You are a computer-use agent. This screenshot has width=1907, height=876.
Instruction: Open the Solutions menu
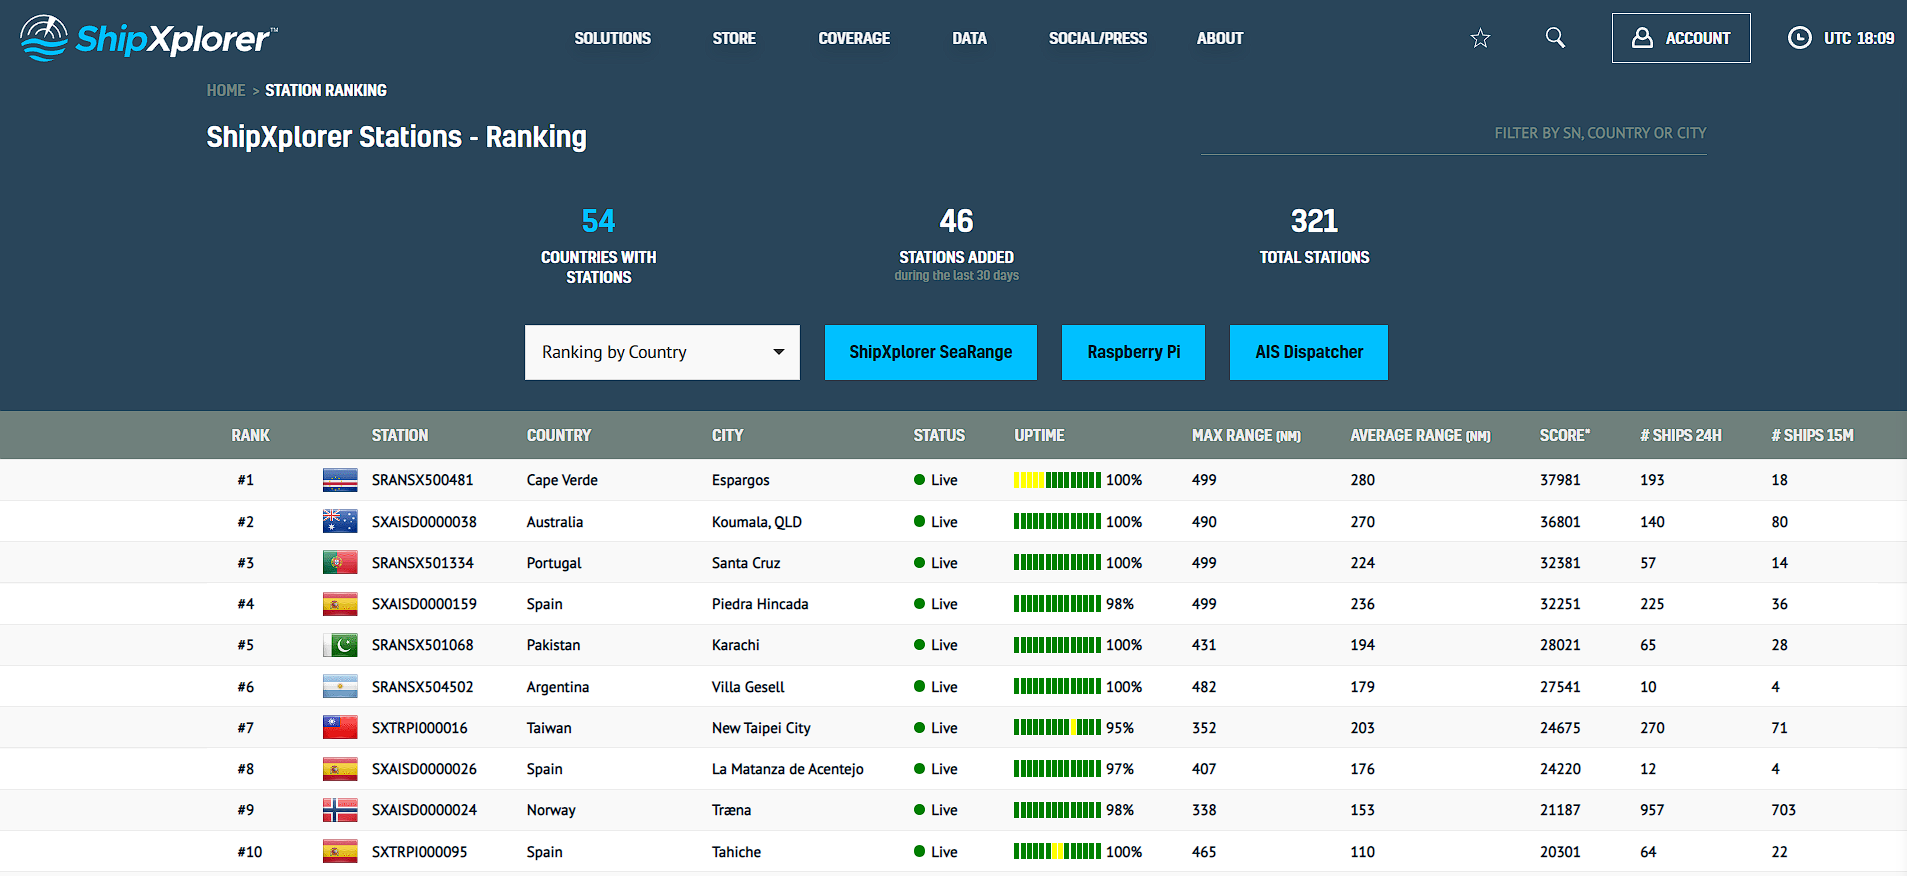point(612,38)
